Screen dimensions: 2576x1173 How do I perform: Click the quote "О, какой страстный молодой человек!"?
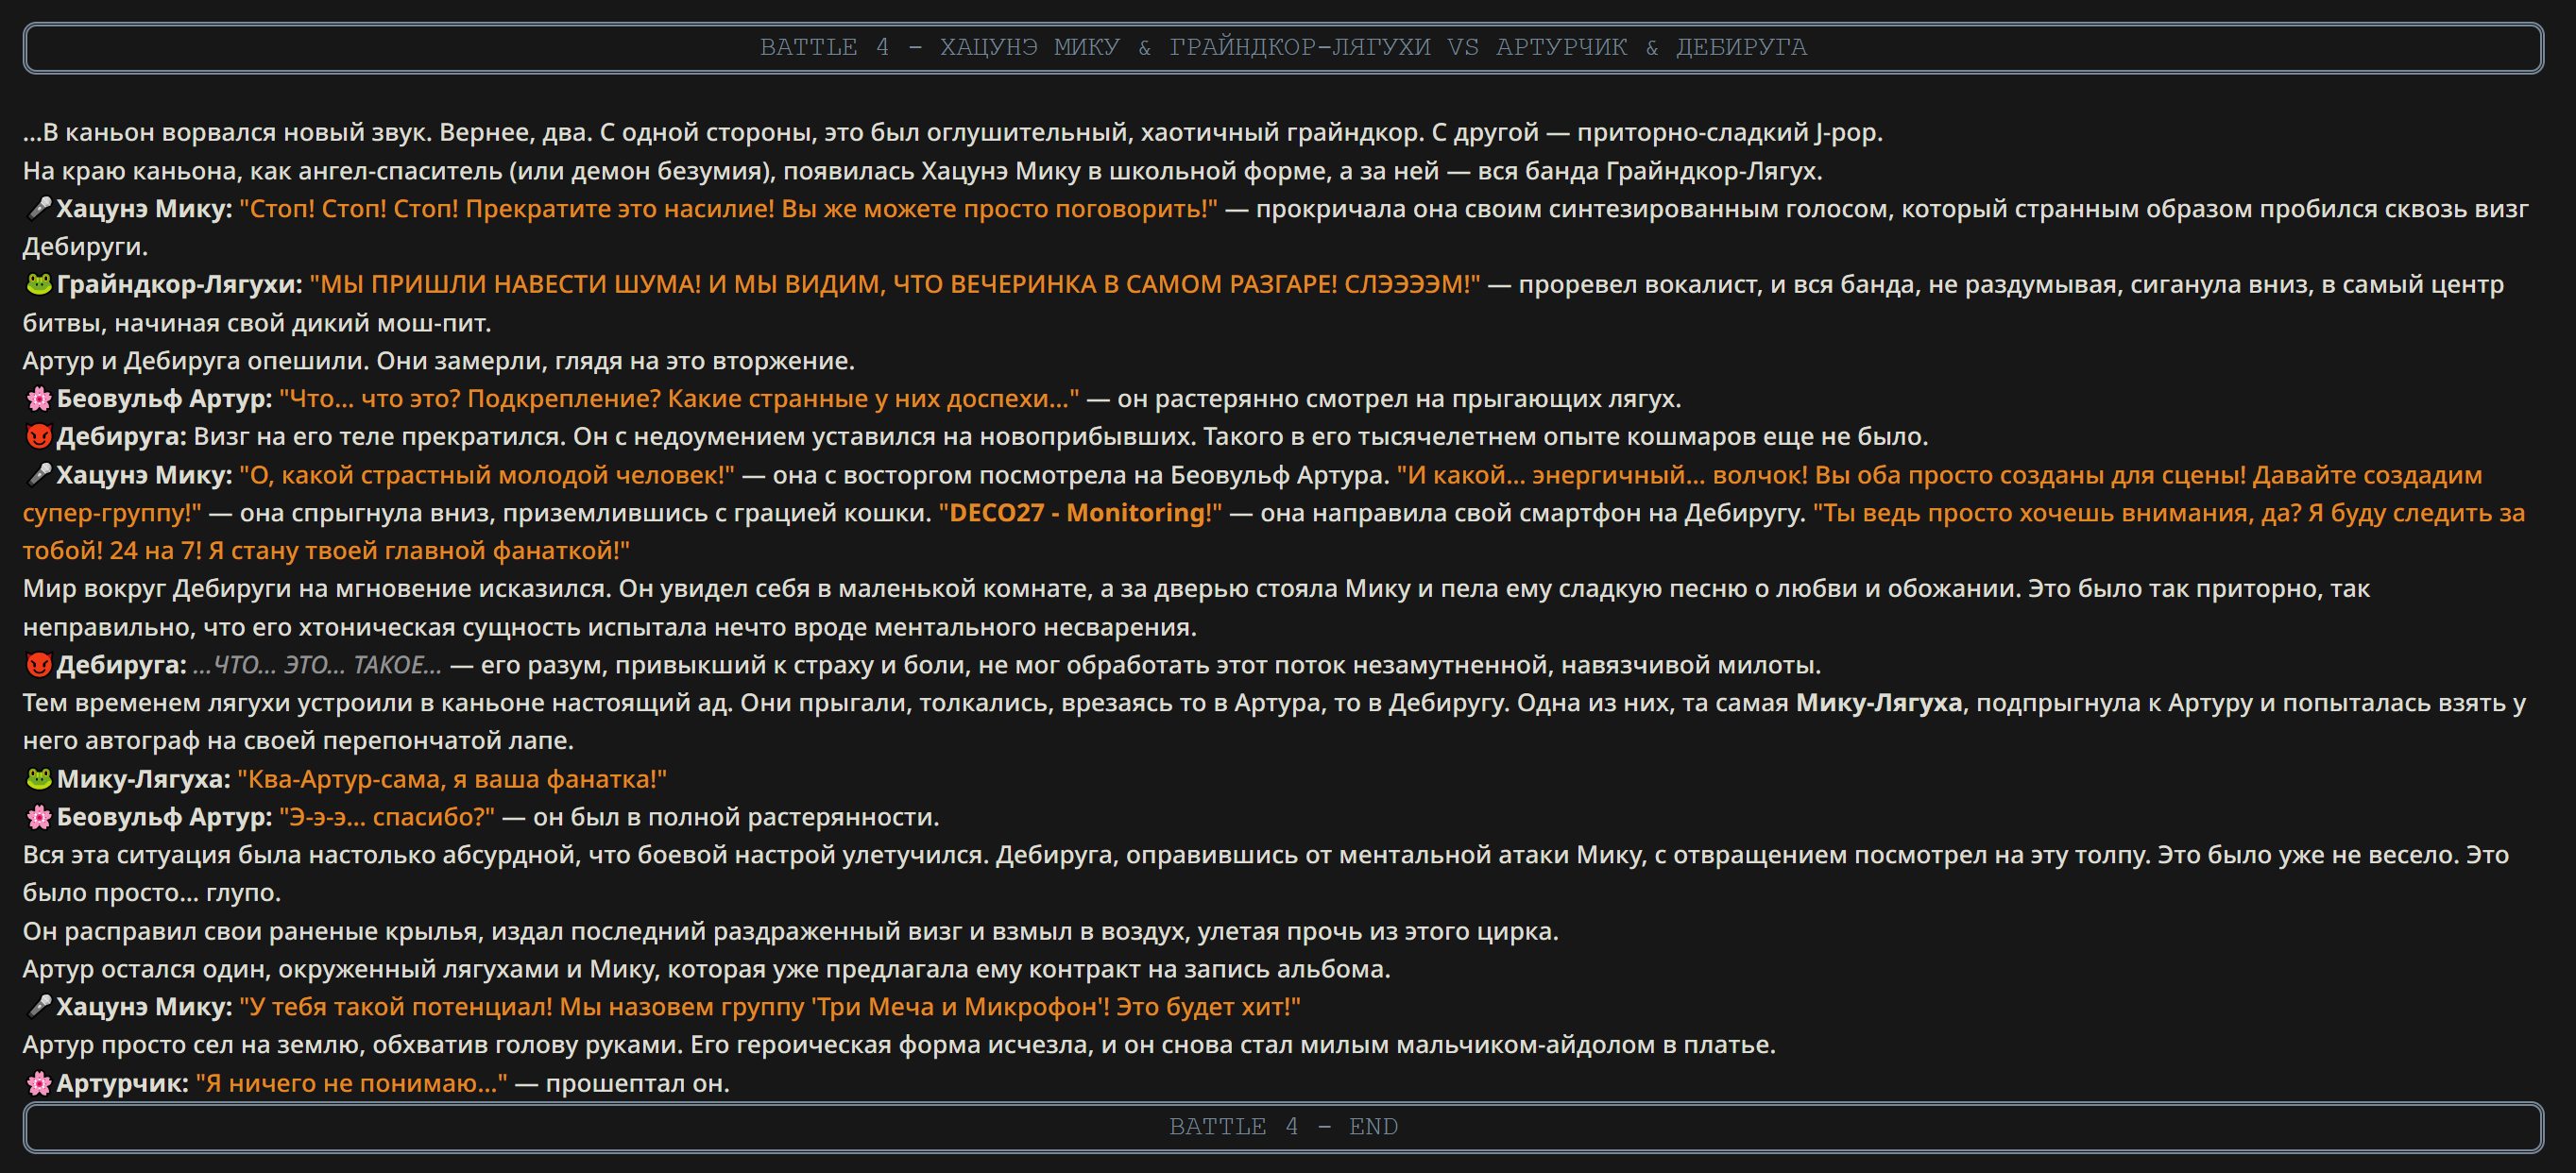click(x=486, y=475)
